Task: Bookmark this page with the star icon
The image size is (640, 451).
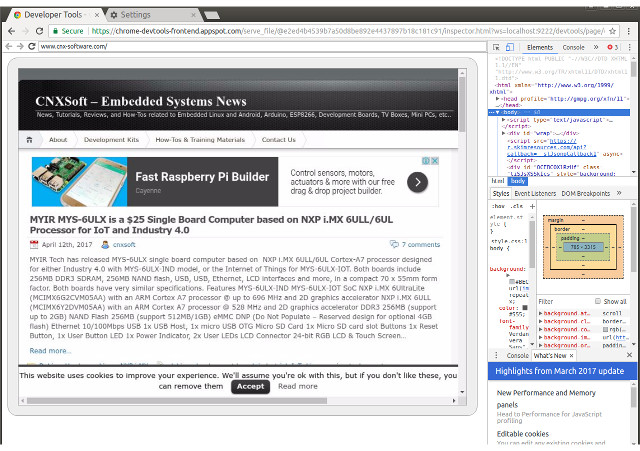Action: [x=612, y=31]
